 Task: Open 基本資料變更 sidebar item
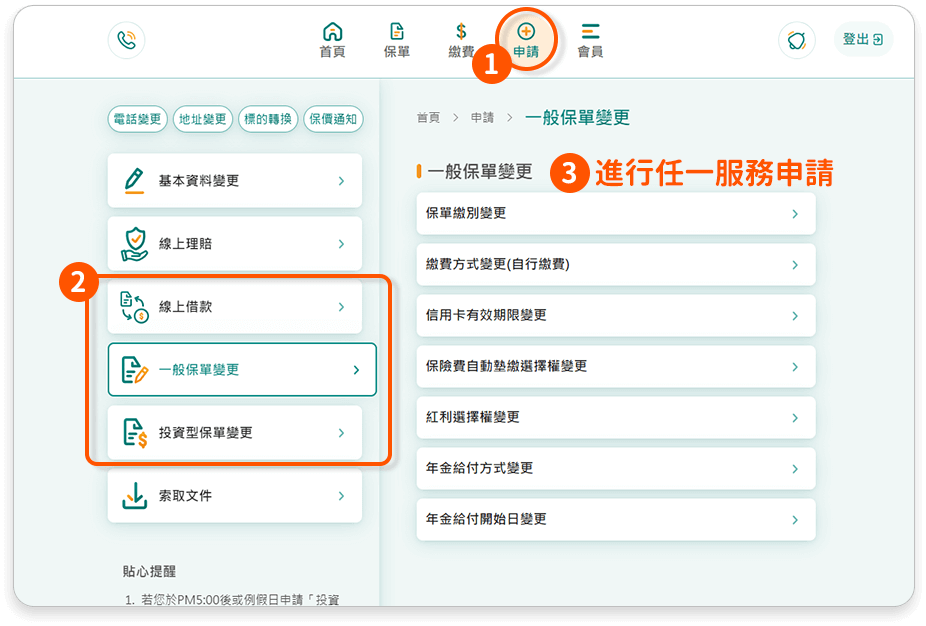(235, 181)
